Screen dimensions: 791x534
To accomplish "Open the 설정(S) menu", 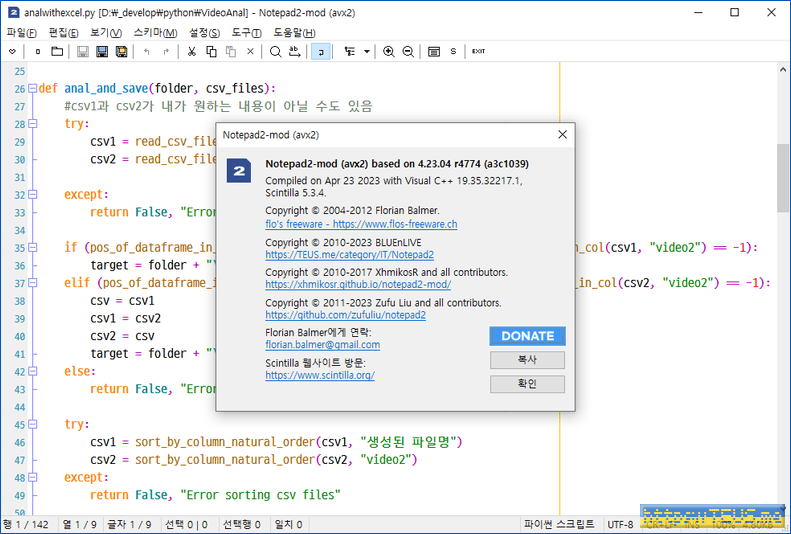I will [x=204, y=33].
